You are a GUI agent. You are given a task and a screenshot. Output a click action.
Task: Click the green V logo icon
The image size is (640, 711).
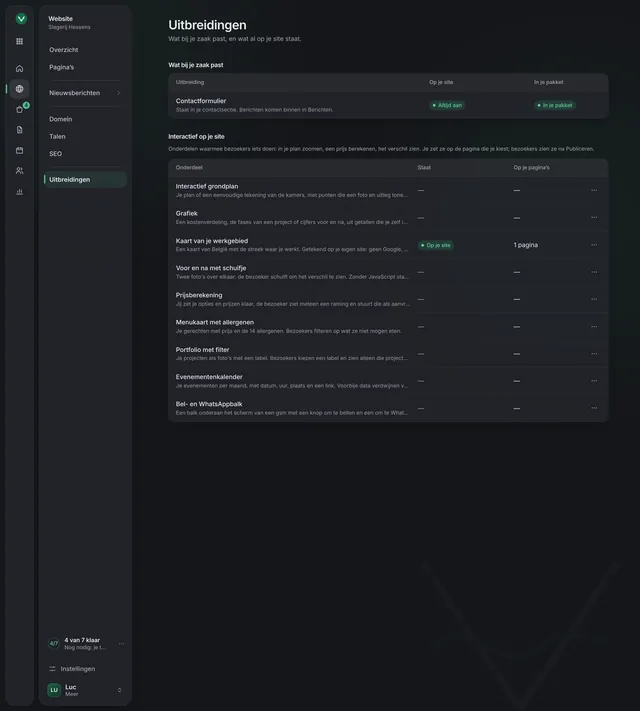pyautogui.click(x=21, y=19)
